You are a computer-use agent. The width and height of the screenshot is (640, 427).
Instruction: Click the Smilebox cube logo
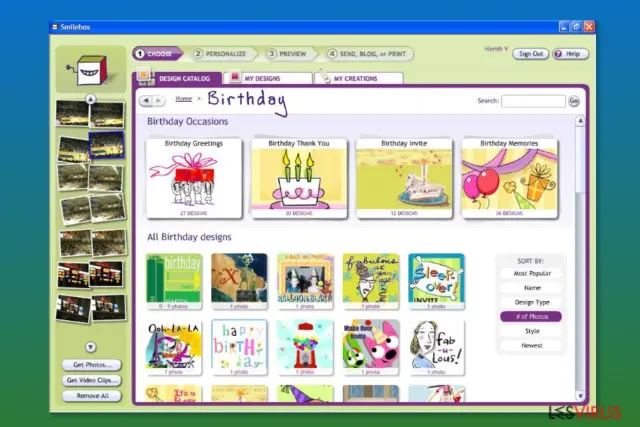90,70
